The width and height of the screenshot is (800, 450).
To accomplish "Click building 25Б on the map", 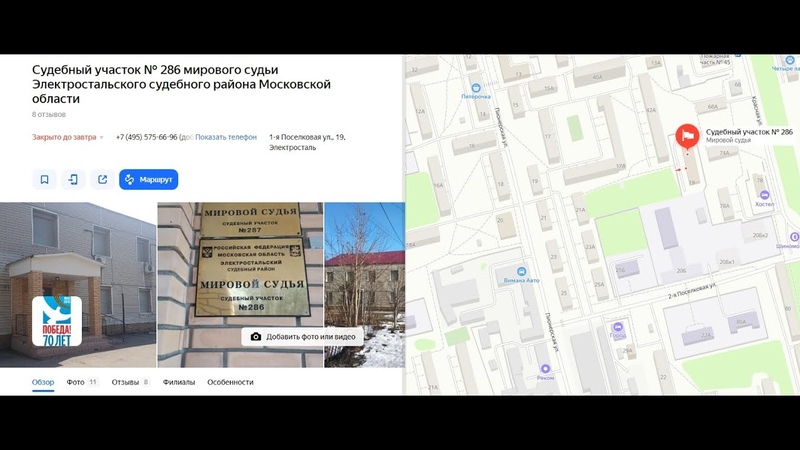I will (x=620, y=270).
